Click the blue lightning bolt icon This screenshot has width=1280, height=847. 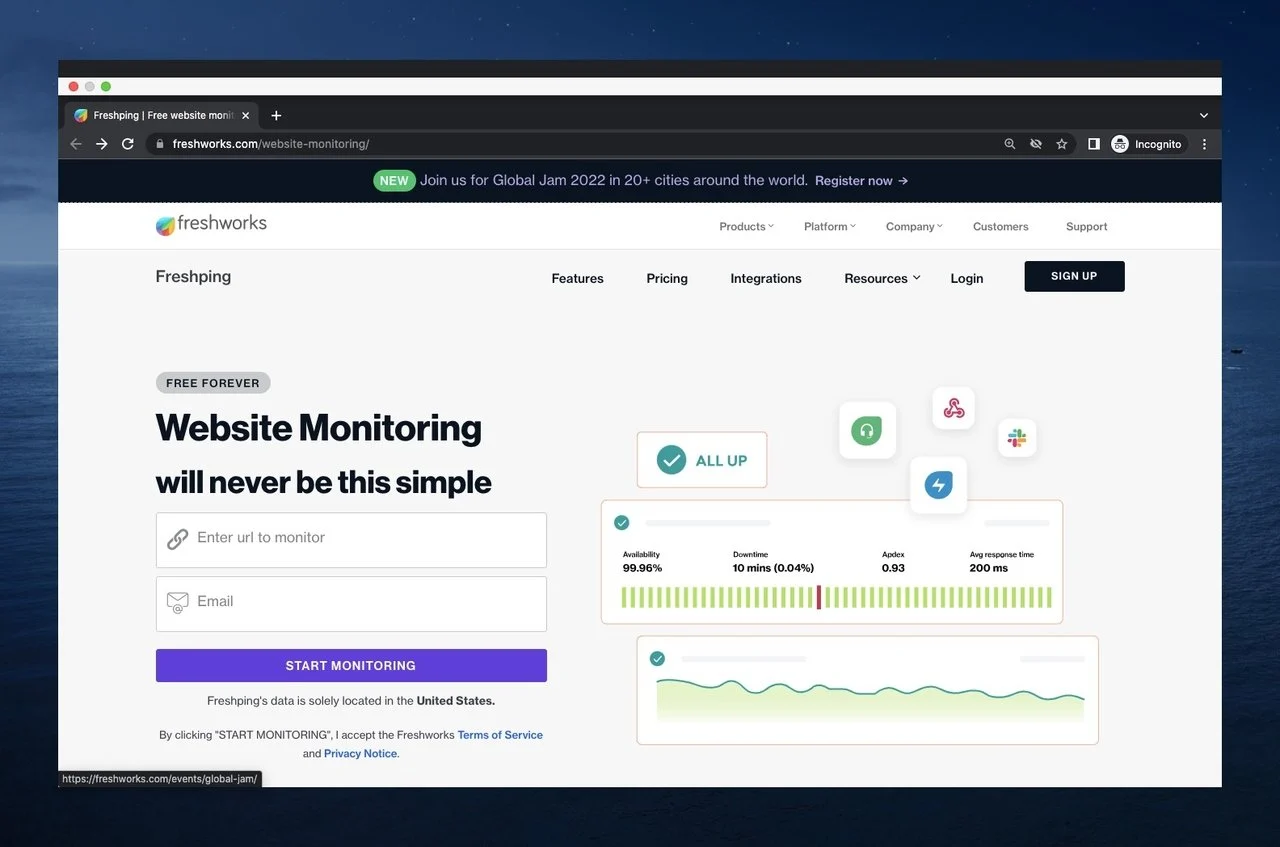(x=938, y=486)
